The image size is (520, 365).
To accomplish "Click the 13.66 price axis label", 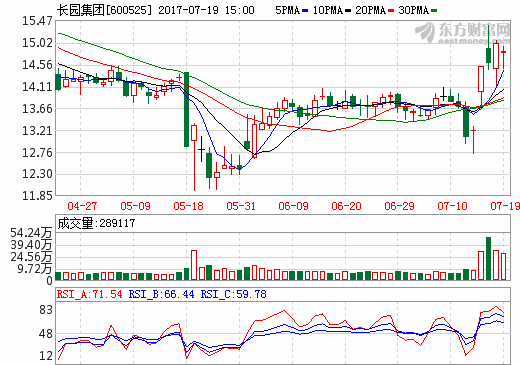I will pyautogui.click(x=37, y=109).
